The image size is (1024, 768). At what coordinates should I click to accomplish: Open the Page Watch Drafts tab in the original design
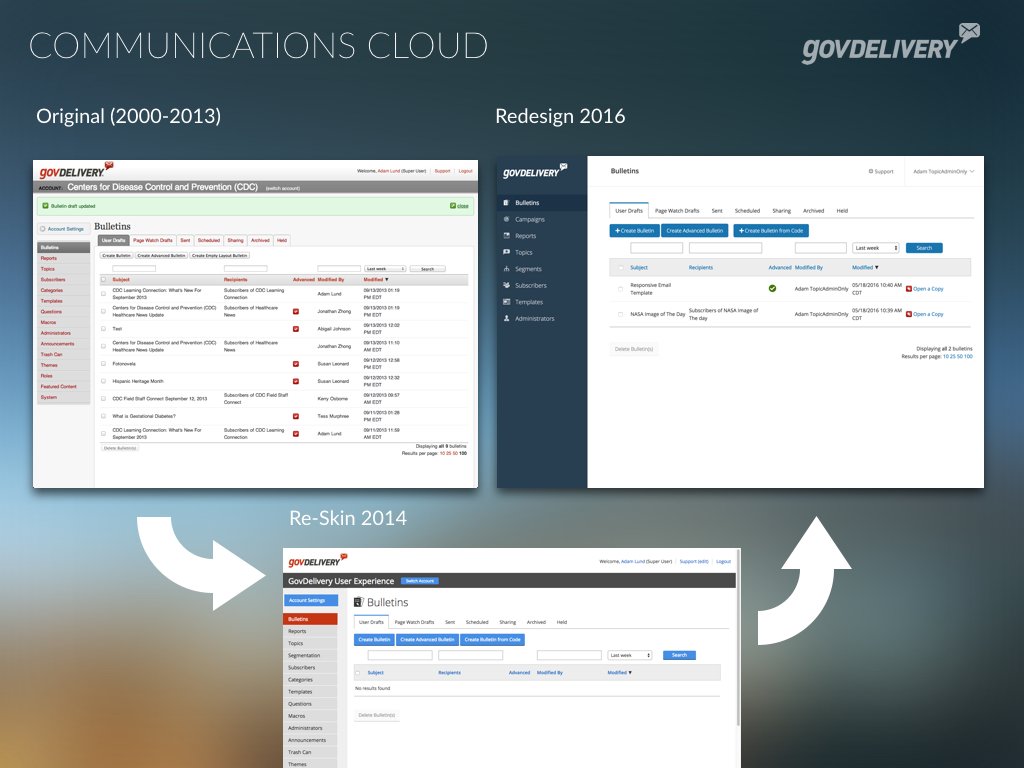pos(152,240)
